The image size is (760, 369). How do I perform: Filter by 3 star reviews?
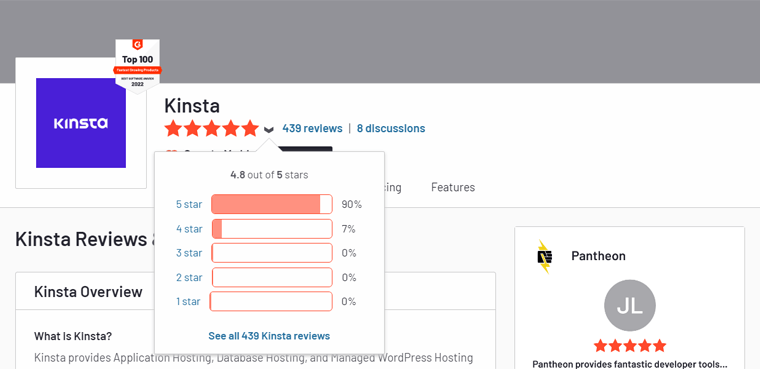[189, 253]
